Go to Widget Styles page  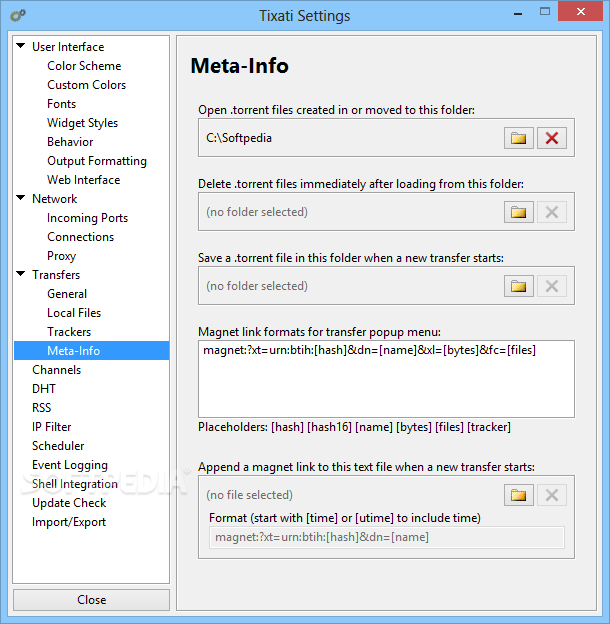82,123
